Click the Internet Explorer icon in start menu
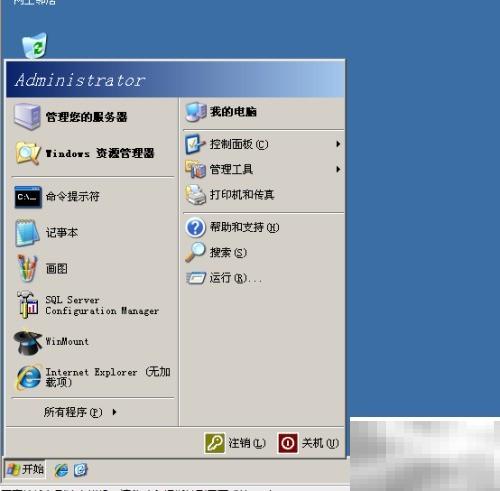 point(29,378)
